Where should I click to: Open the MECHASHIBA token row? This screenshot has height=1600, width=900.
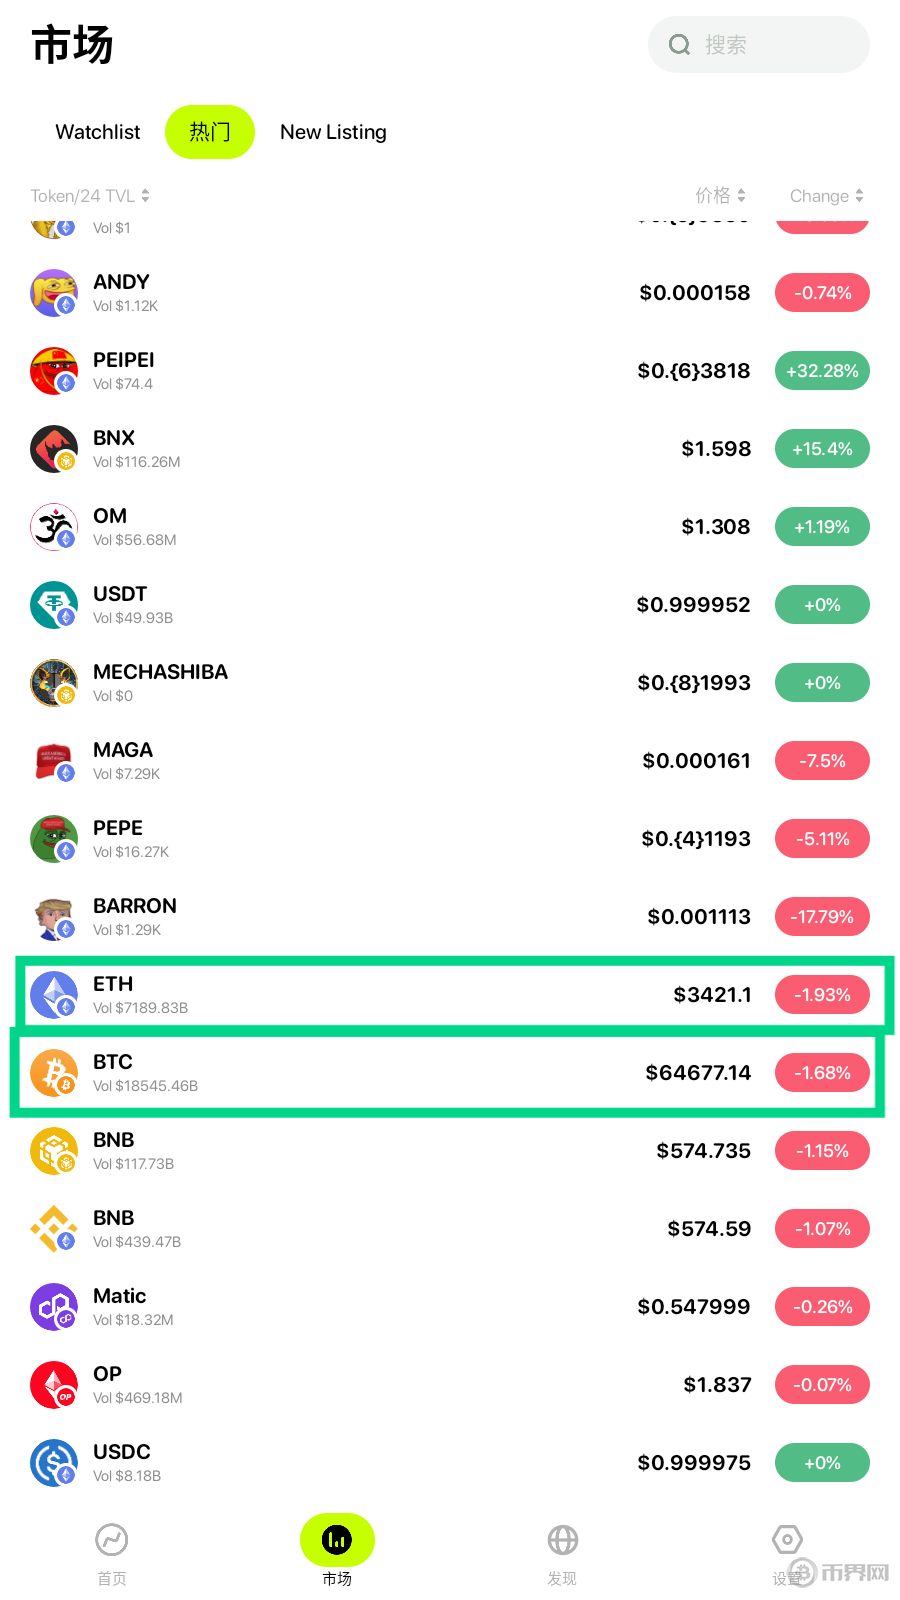400,683
